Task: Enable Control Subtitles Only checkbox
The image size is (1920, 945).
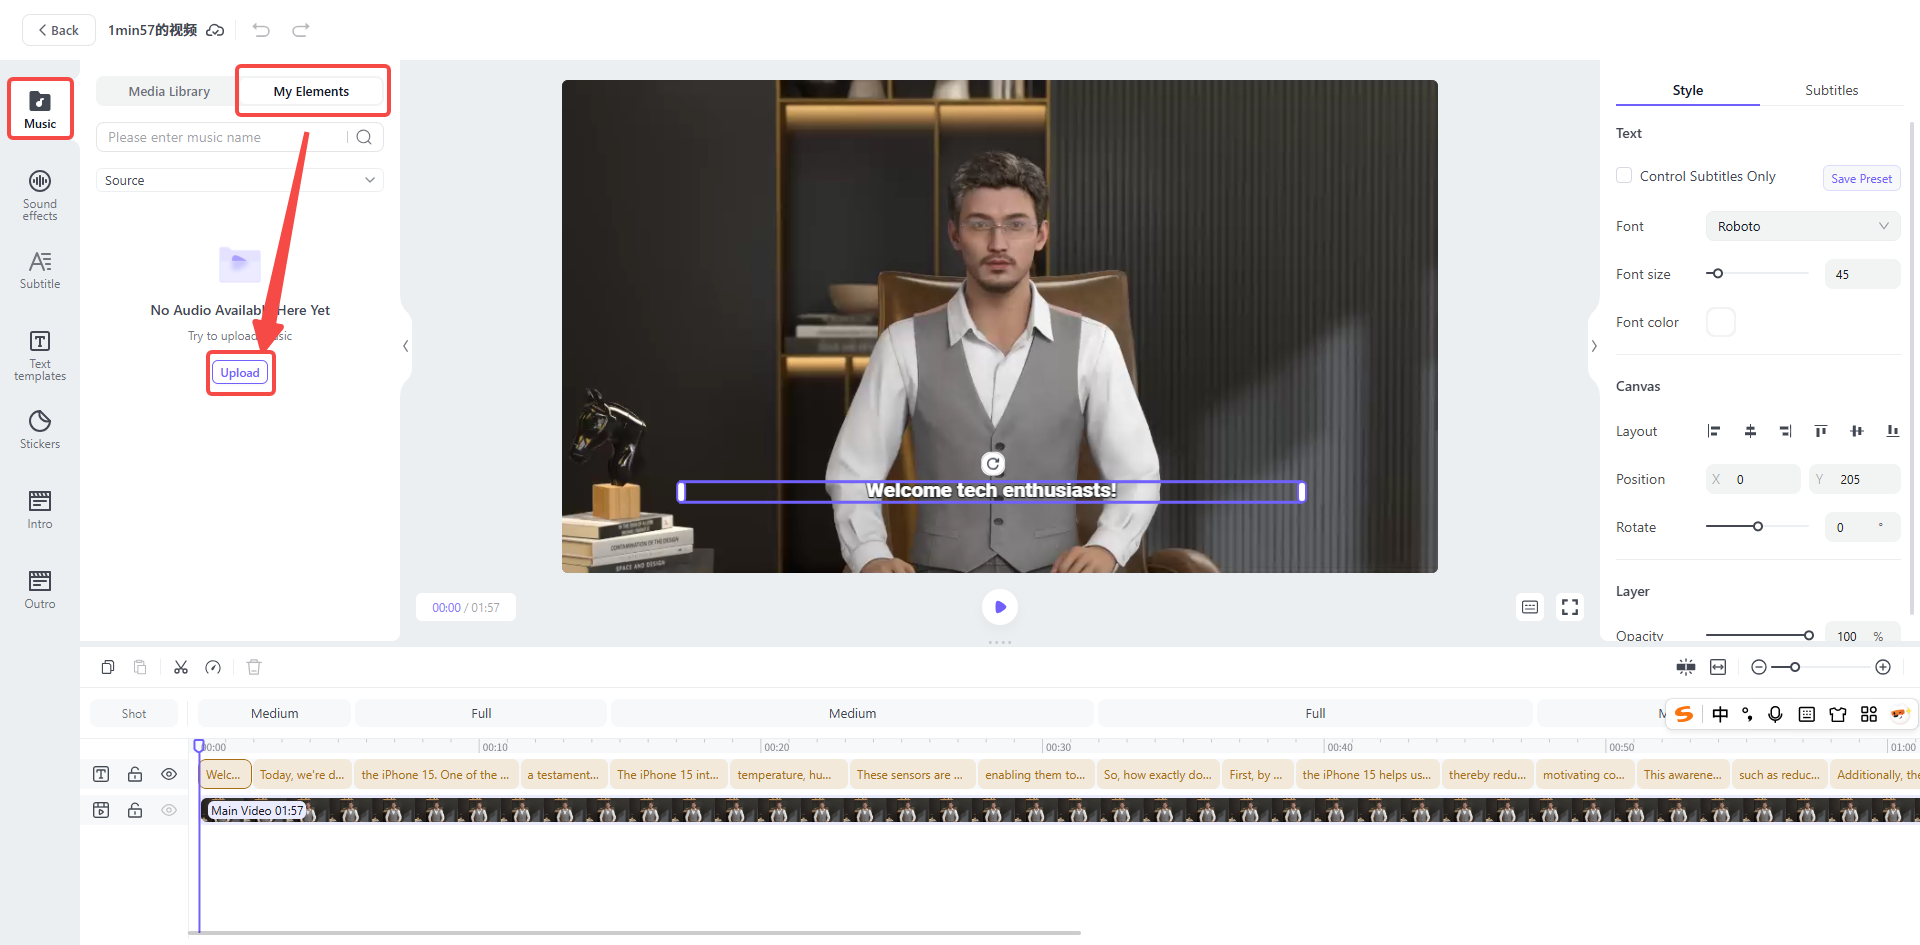Action: pos(1624,175)
